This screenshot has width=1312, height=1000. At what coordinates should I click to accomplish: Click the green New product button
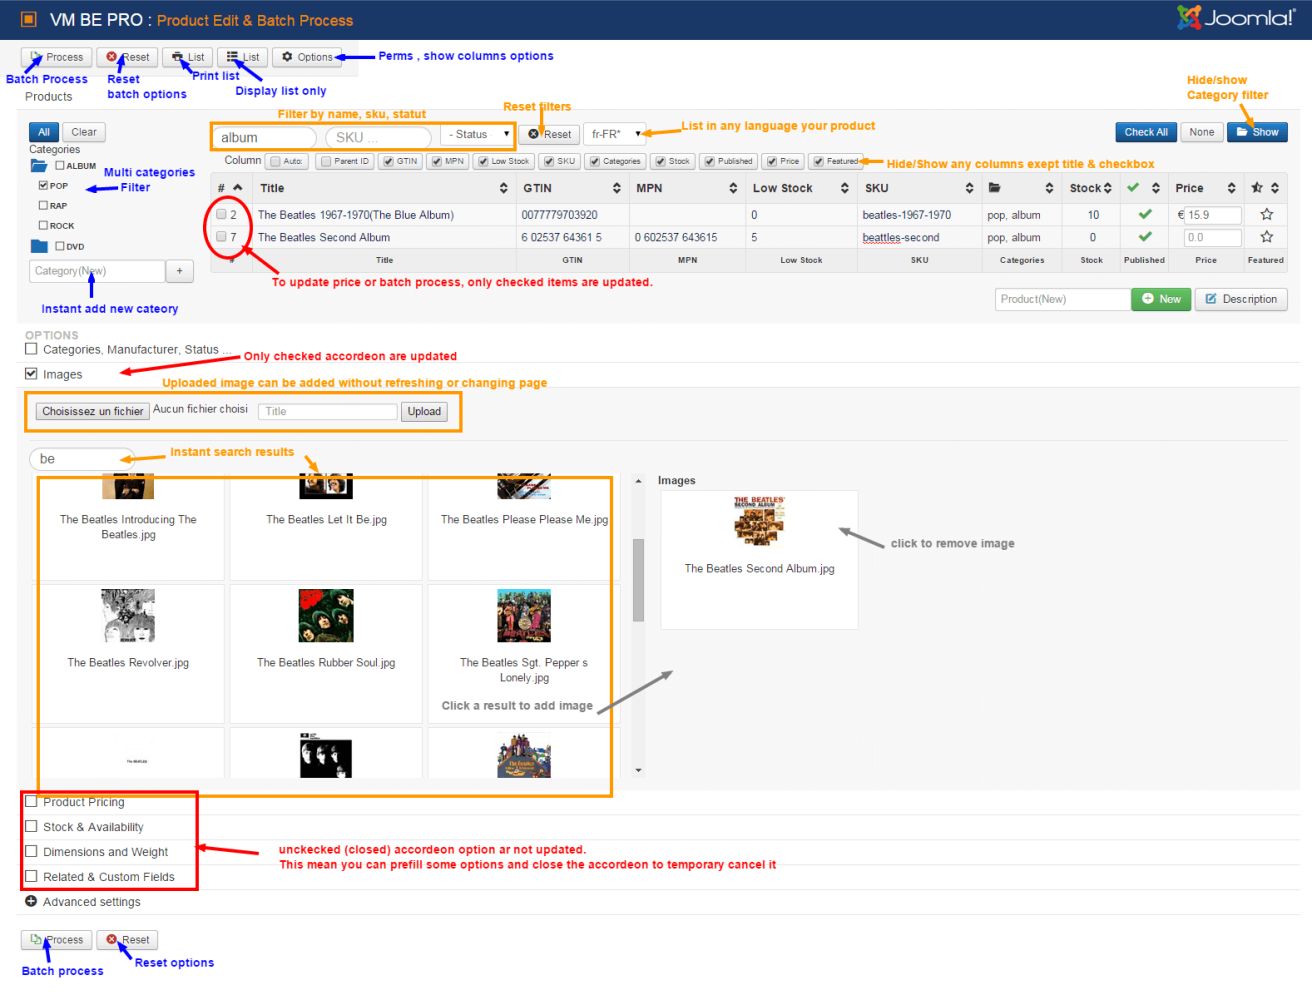pyautogui.click(x=1161, y=299)
